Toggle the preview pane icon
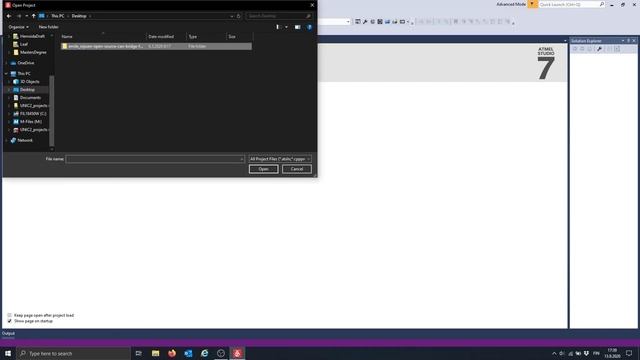The height and width of the screenshot is (360, 640). tap(298, 27)
